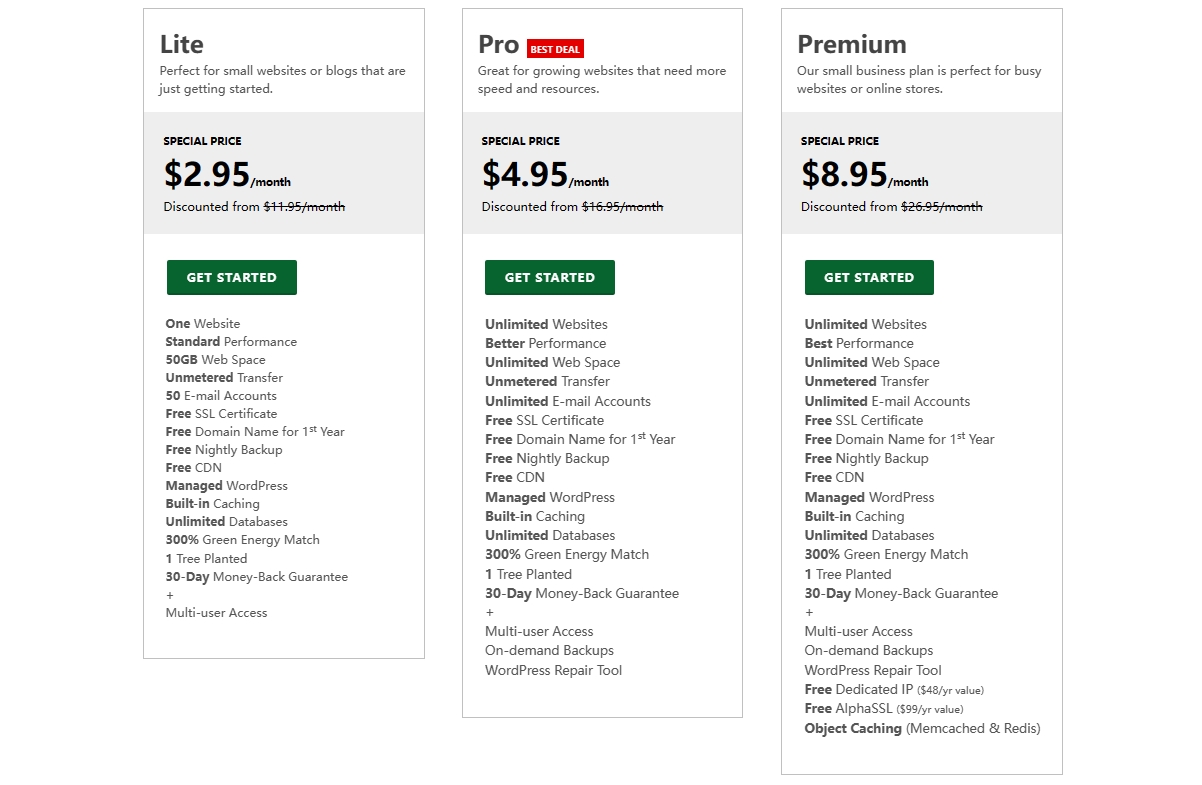Click the red Best Deal badge
1202x785 pixels.
[x=555, y=49]
